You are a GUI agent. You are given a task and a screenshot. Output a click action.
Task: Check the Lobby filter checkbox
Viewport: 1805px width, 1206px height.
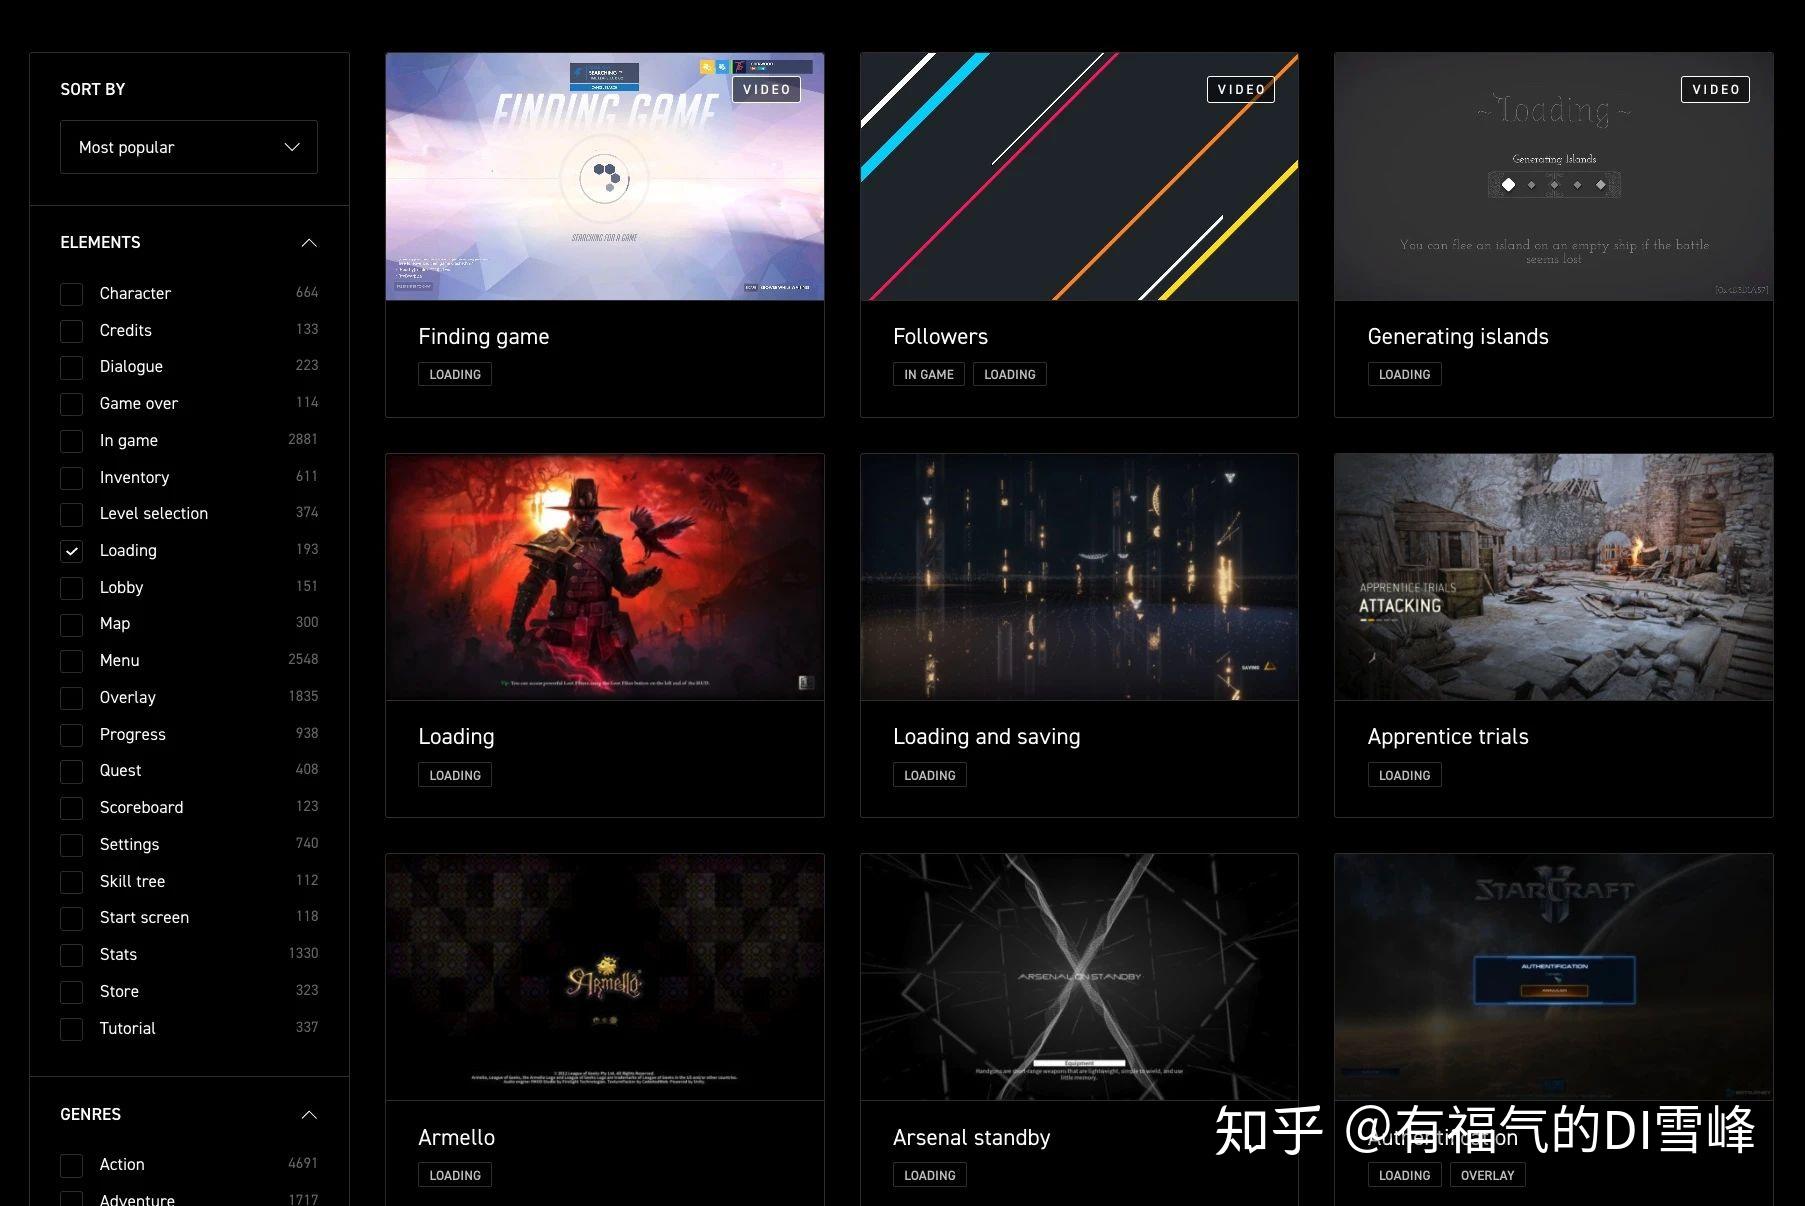pyautogui.click(x=71, y=588)
